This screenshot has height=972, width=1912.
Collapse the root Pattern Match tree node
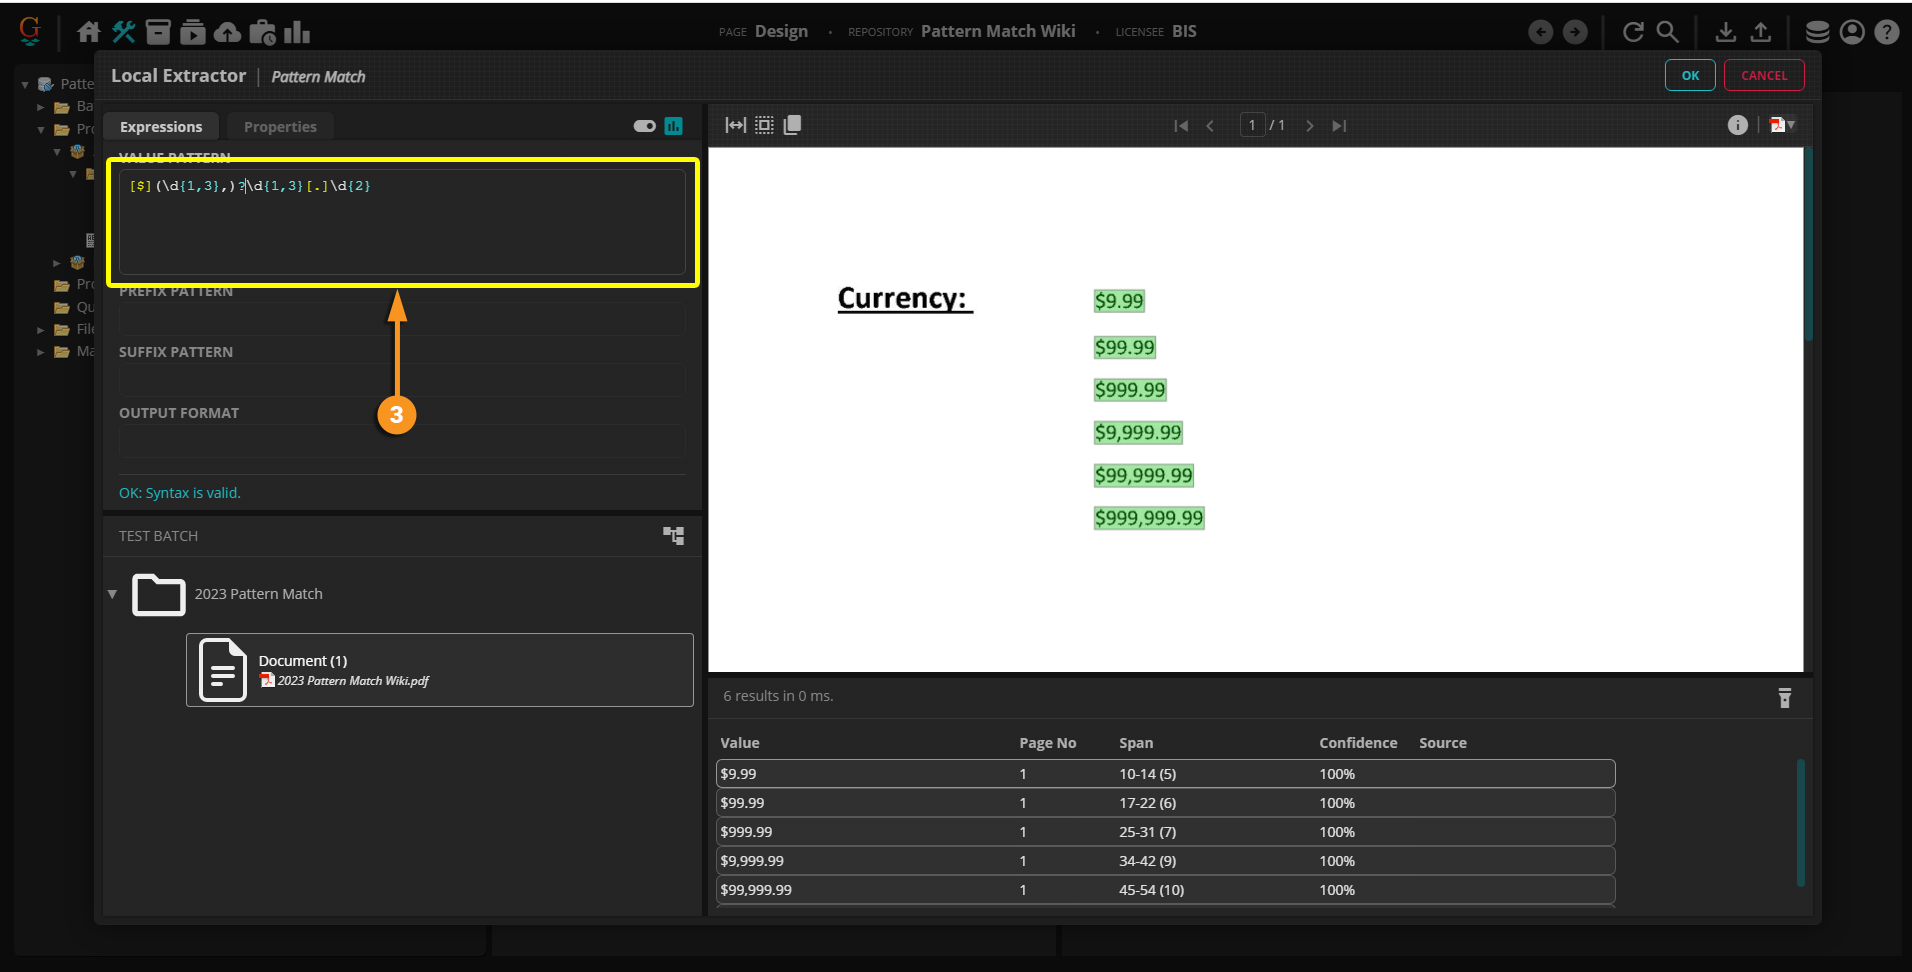click(25, 85)
